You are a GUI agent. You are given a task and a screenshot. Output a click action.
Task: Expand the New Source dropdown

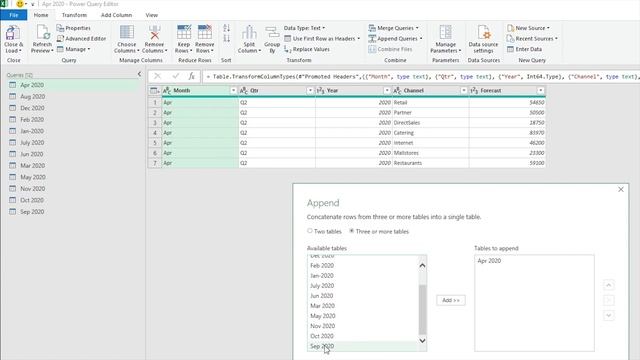click(548, 28)
